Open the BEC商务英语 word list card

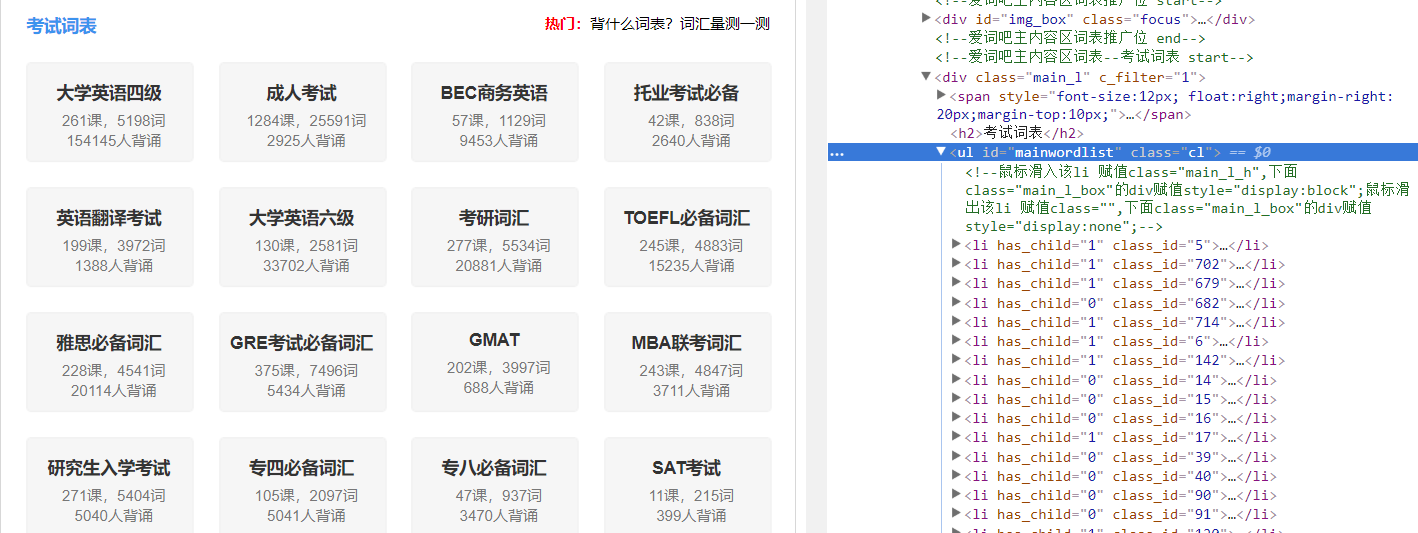pos(495,112)
